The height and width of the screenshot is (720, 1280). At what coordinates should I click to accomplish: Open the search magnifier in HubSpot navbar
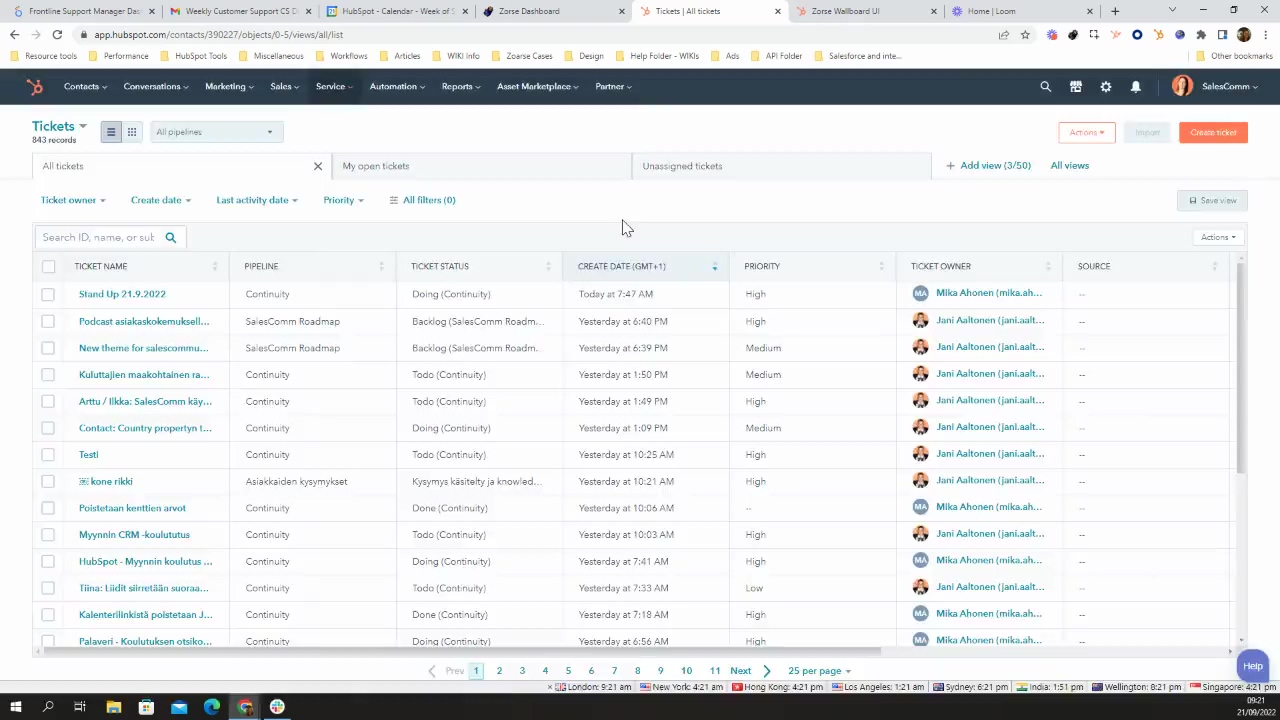pos(1046,87)
